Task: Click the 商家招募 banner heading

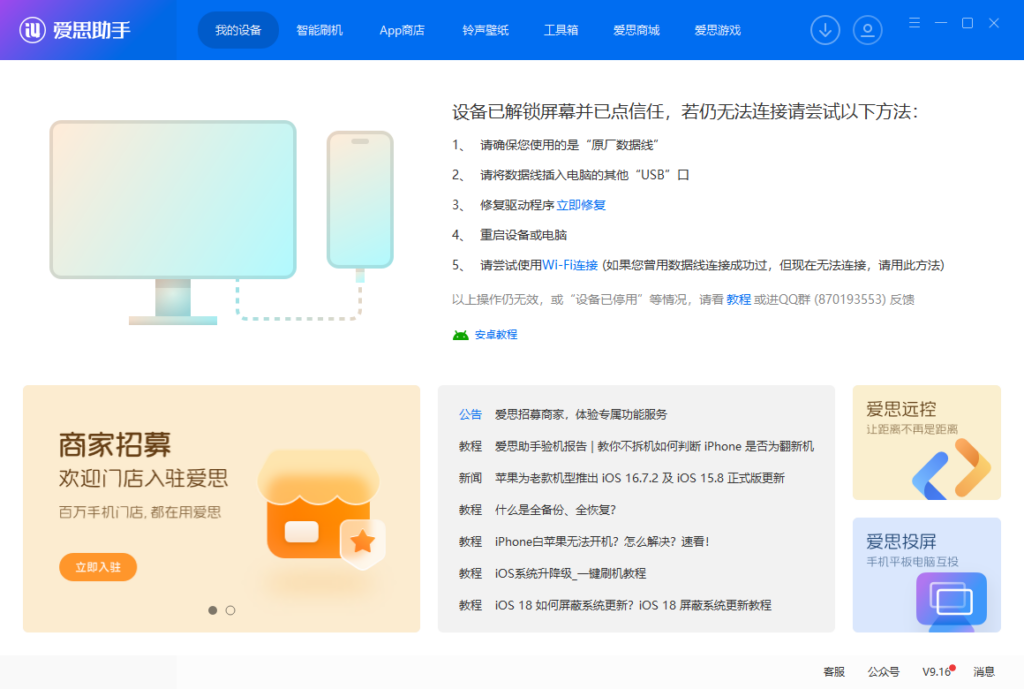Action: pos(115,445)
